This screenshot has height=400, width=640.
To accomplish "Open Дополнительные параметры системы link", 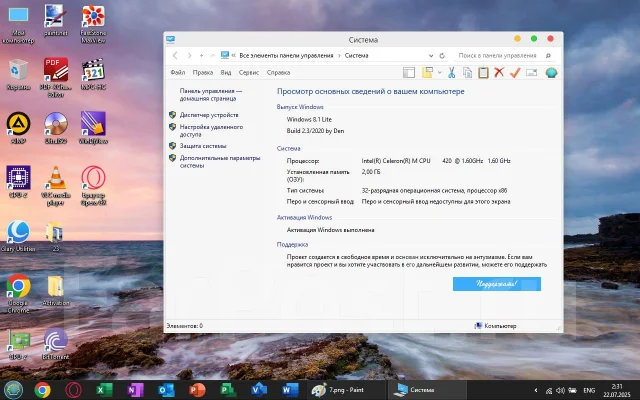I will tap(220, 162).
